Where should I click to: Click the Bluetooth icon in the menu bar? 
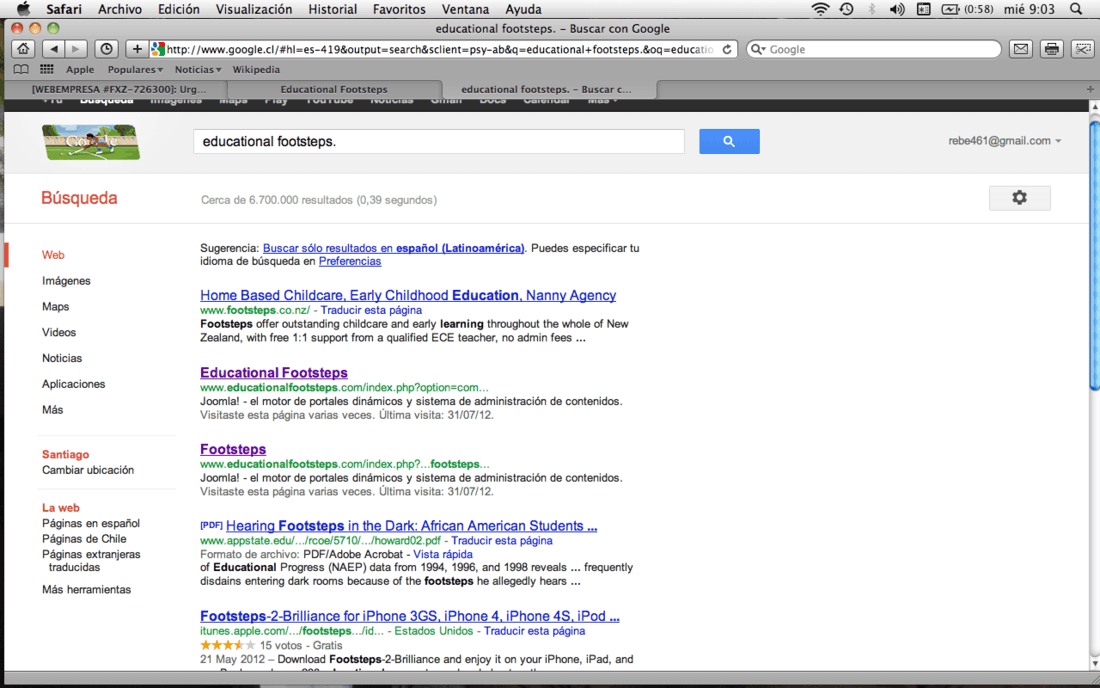872,9
